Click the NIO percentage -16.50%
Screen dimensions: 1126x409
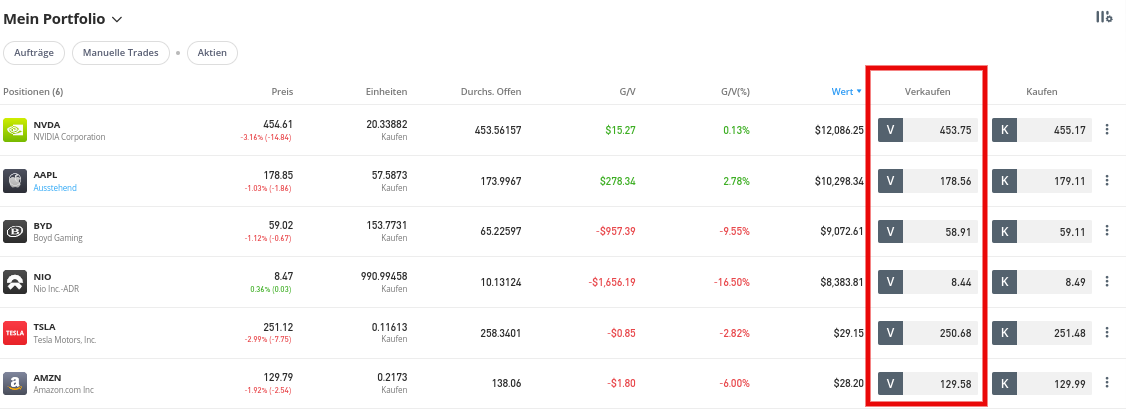(732, 283)
